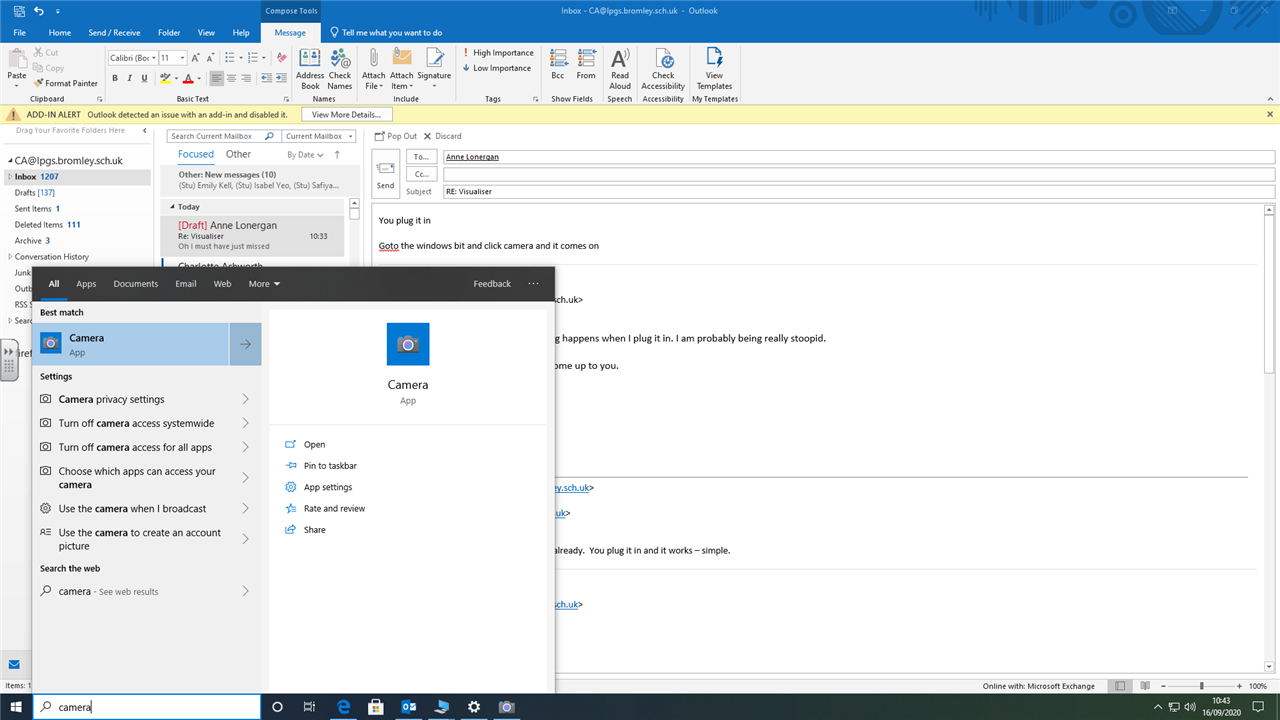Screen dimensions: 1280x720
Task: Open Microsoft Store from taskbar
Action: tap(375, 707)
